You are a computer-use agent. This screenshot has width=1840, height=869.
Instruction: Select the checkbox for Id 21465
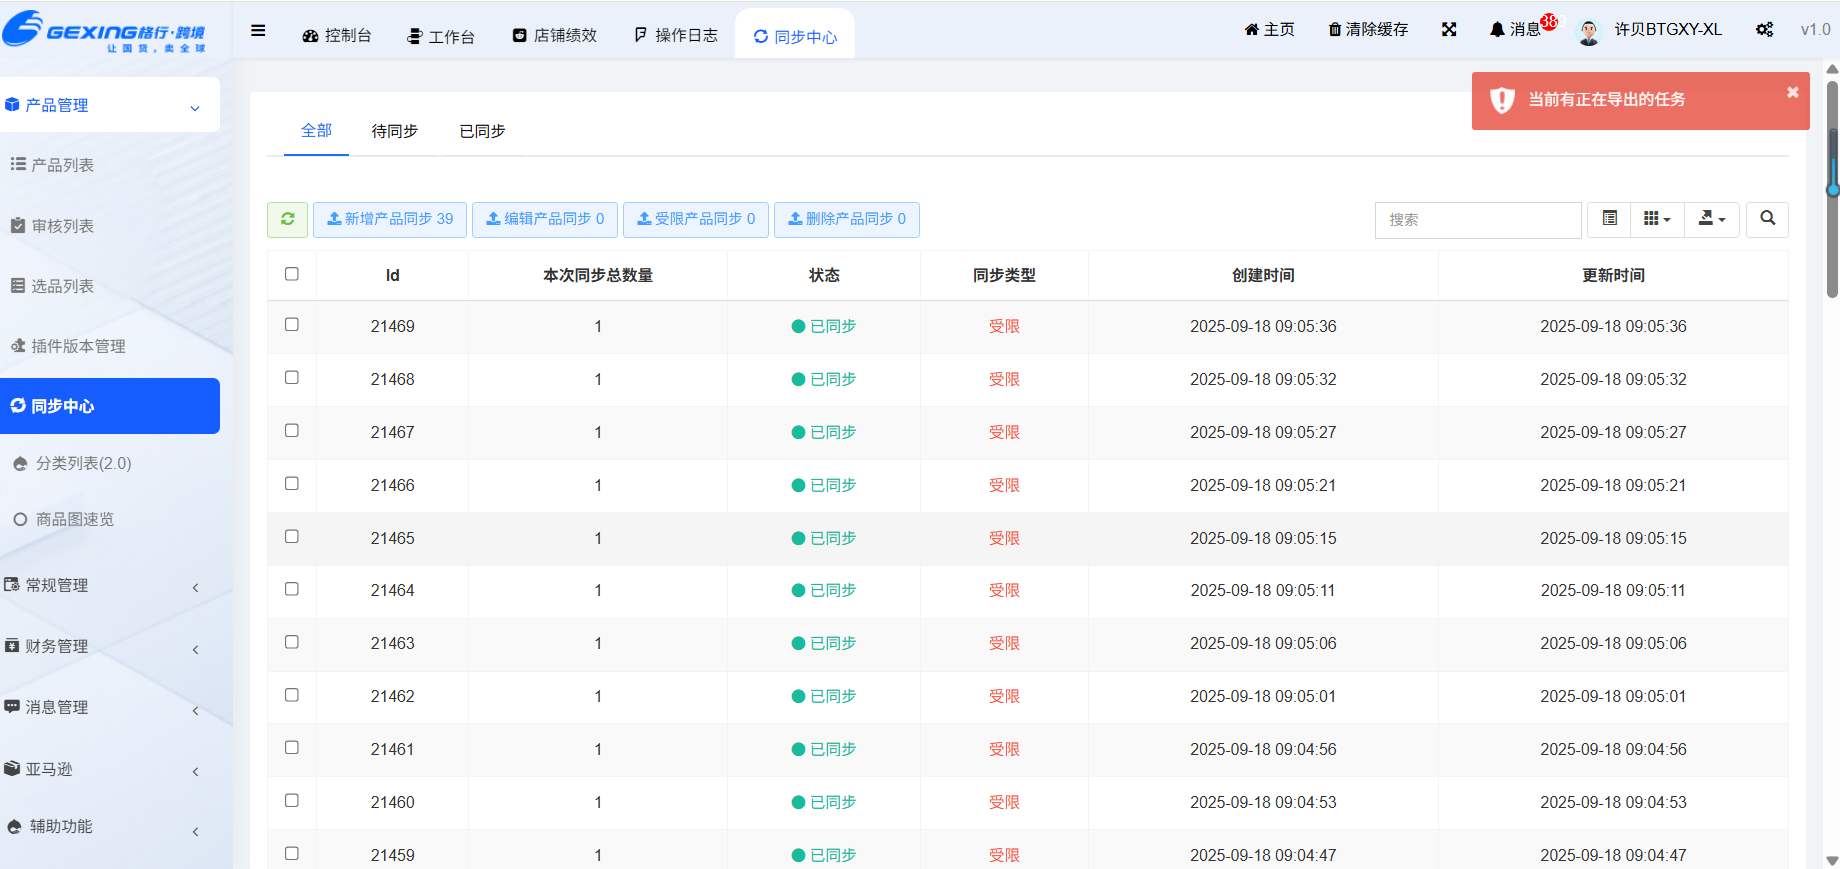tap(292, 537)
